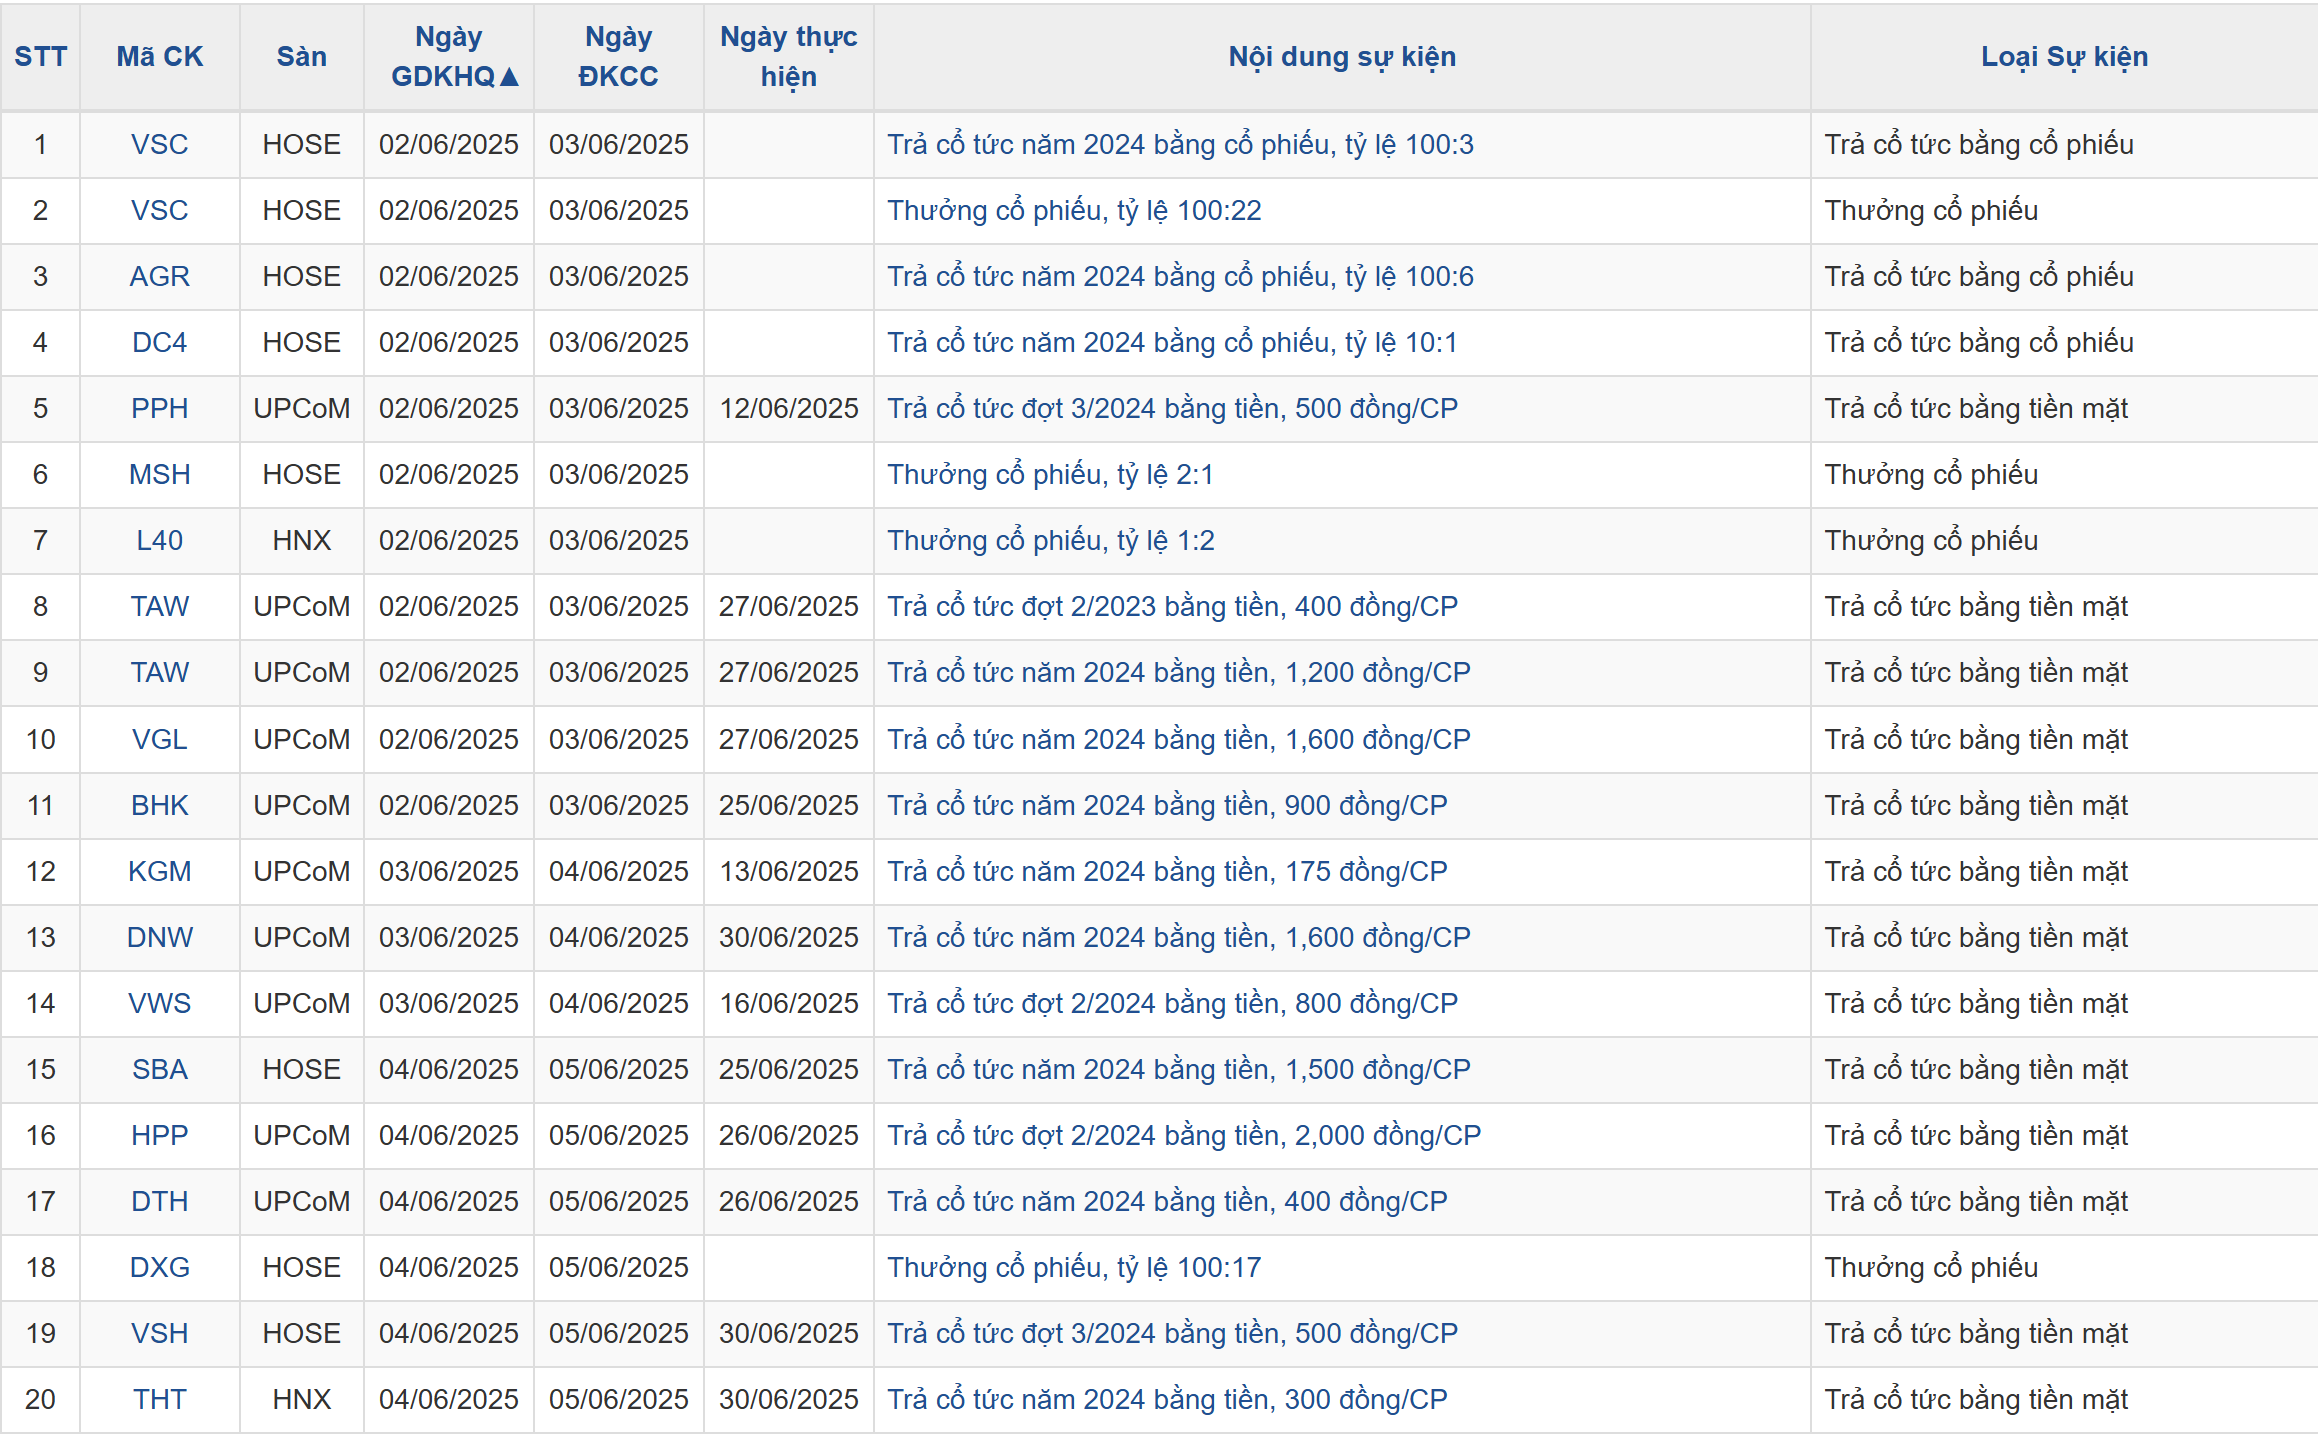Open KGM event 175 đồng/CP
The image size is (2318, 1434).
point(1167,871)
